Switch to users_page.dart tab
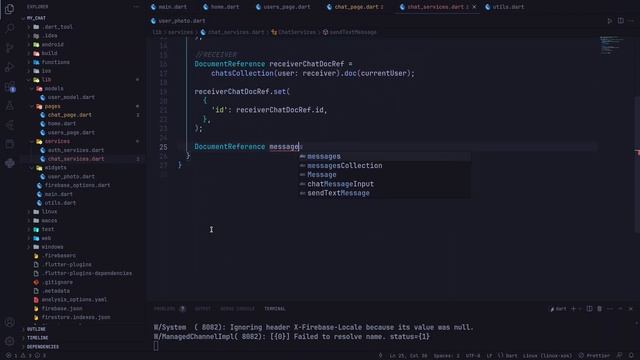The image size is (640, 360). [283, 7]
